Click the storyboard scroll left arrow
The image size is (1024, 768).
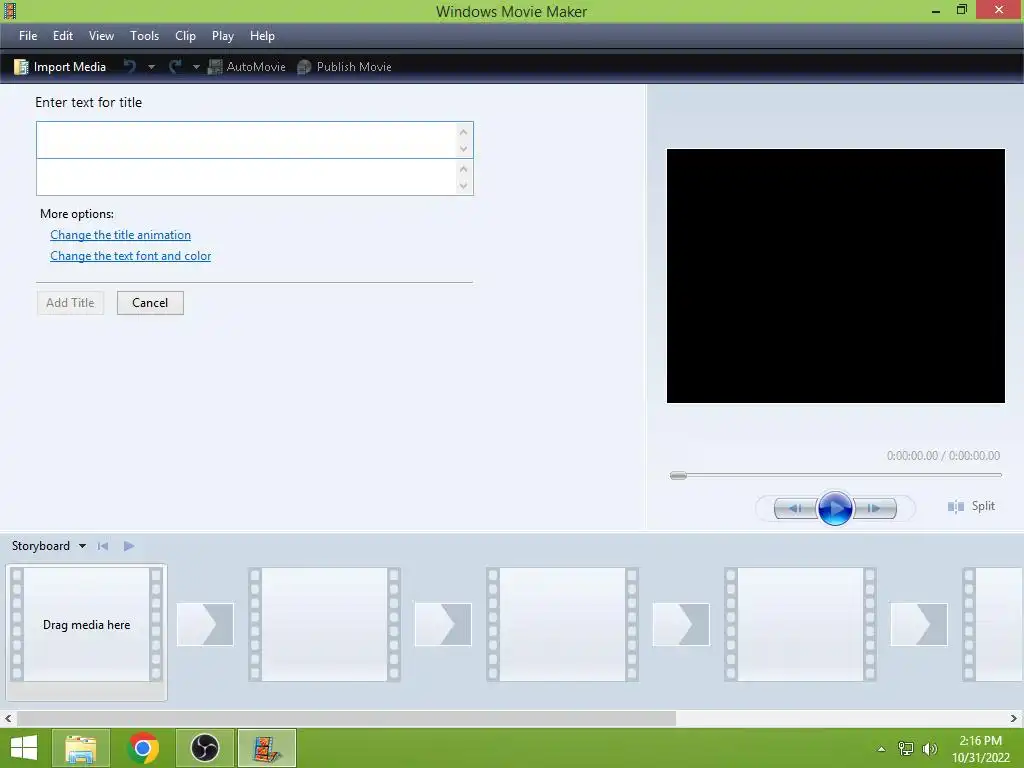coord(8,718)
